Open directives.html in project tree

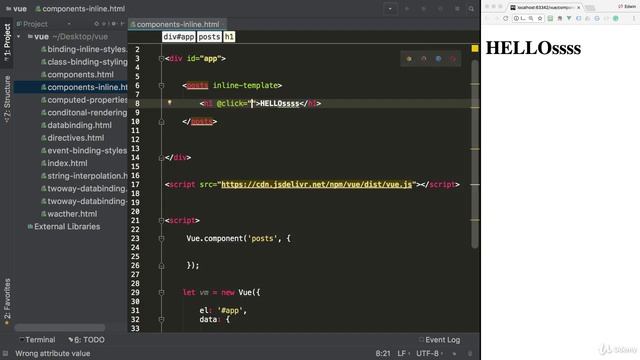pyautogui.click(x=73, y=138)
